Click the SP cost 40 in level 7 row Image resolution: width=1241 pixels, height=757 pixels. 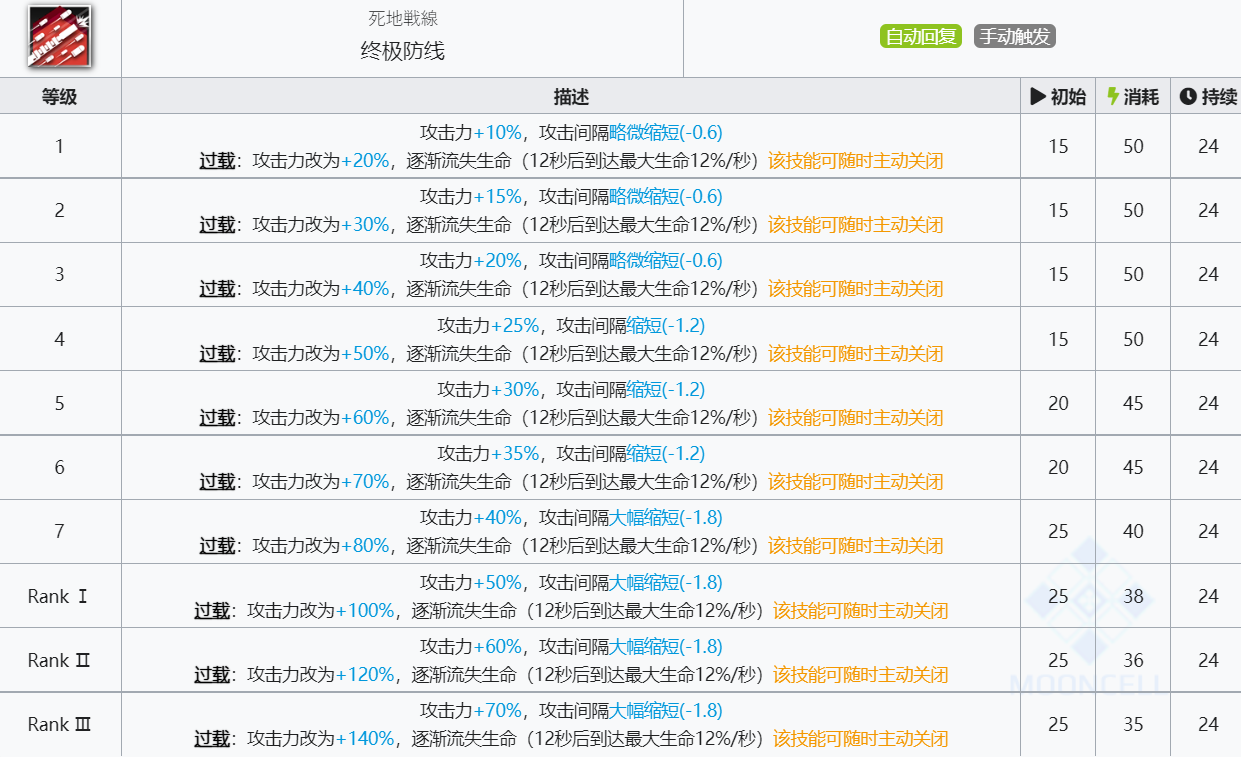[x=1133, y=531]
